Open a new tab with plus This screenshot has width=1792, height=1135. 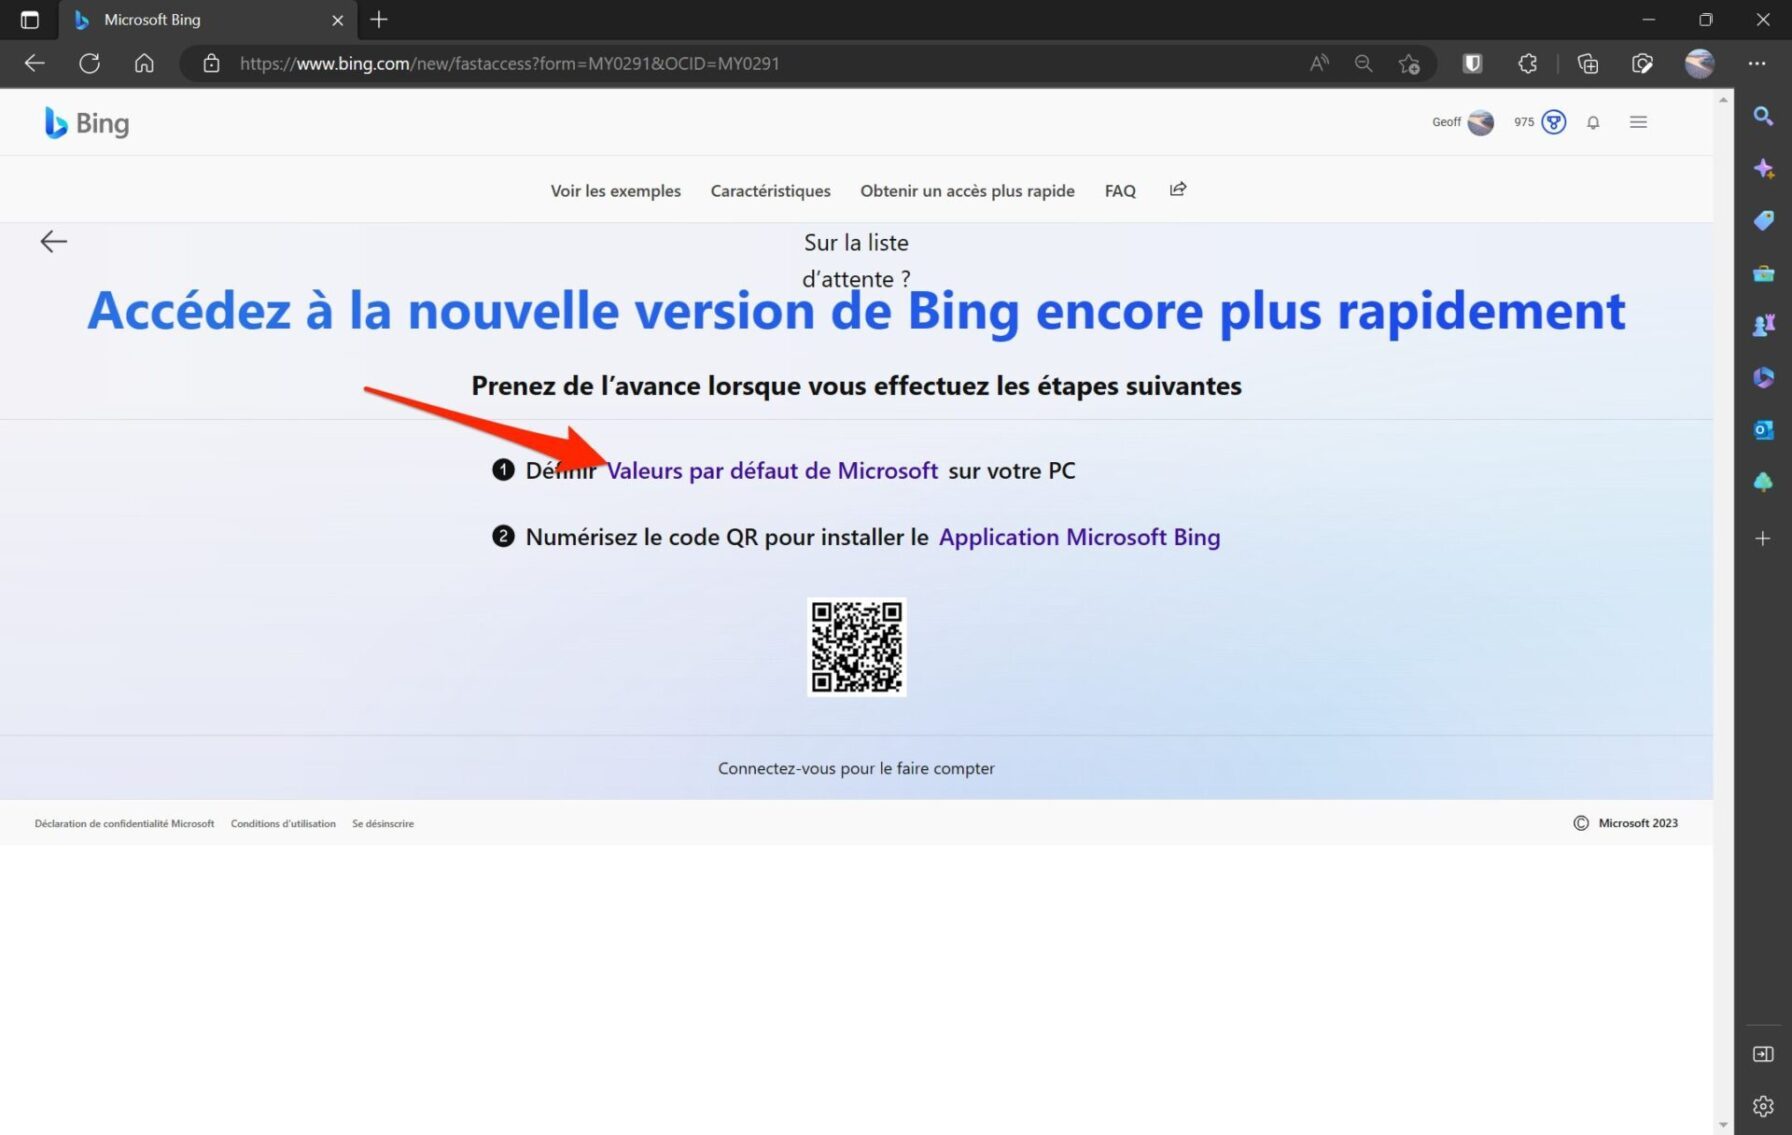coord(379,20)
